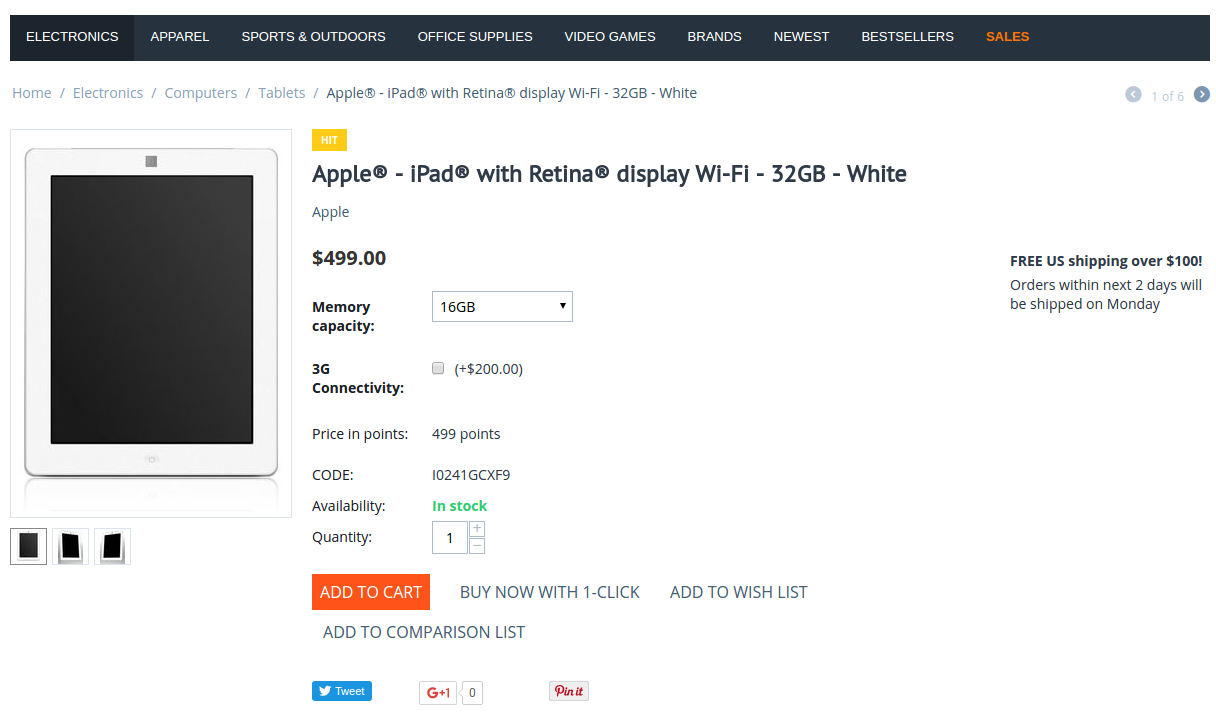1216x721 pixels.
Task: Go to previous product arrow icon
Action: coord(1133,94)
